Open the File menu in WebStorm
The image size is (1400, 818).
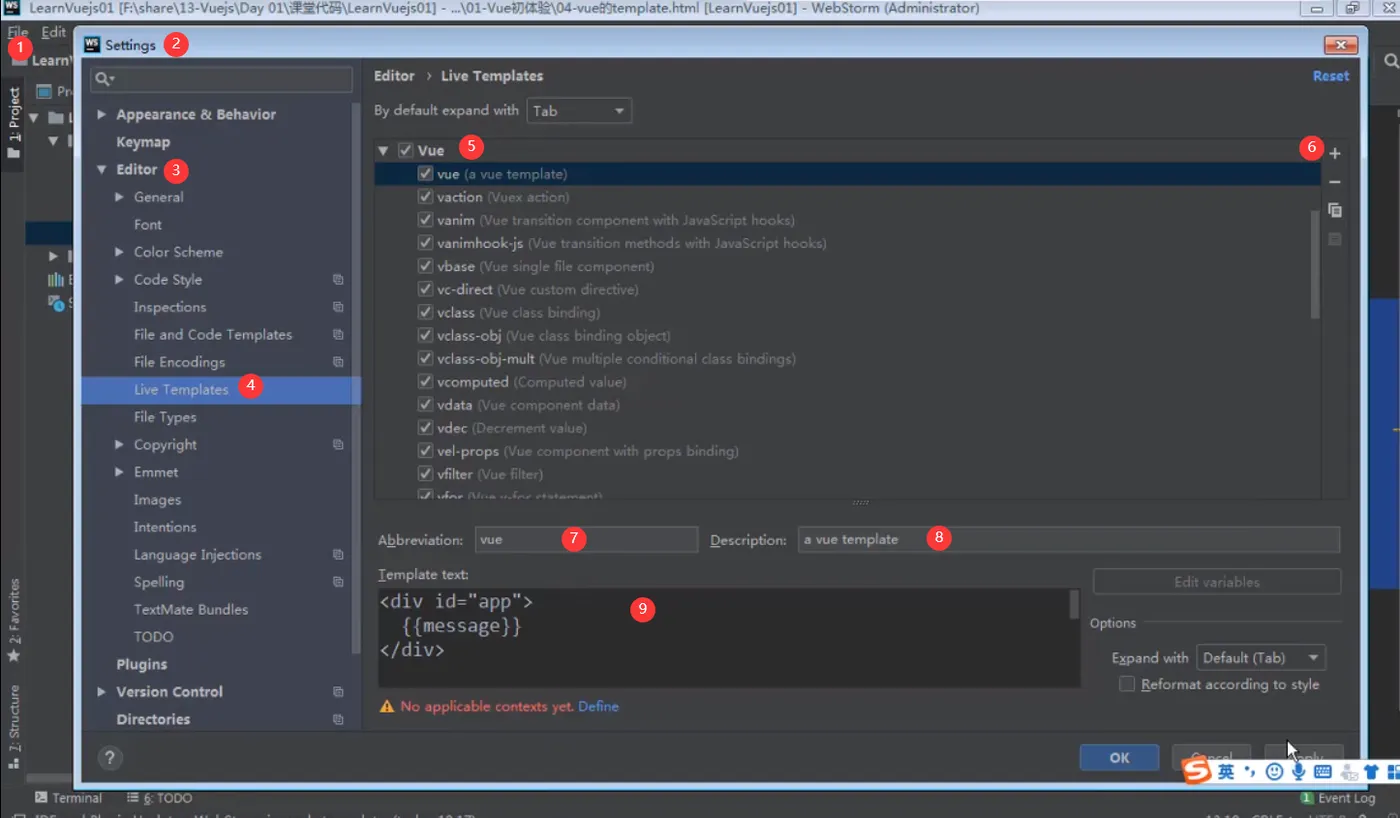coord(18,32)
